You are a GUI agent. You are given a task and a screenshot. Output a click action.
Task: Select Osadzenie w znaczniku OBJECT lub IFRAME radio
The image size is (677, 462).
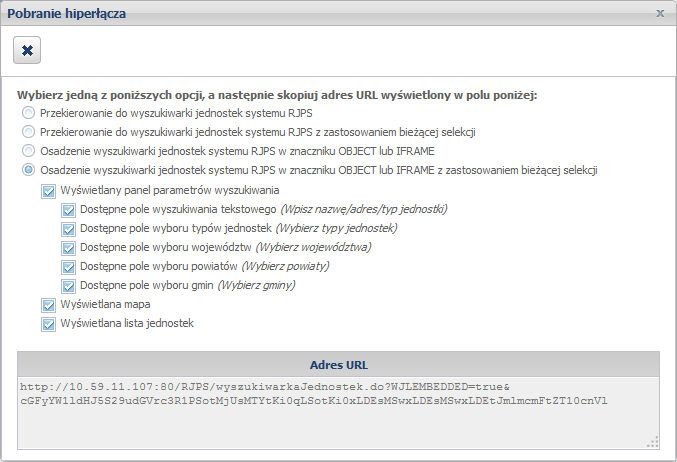tap(28, 151)
